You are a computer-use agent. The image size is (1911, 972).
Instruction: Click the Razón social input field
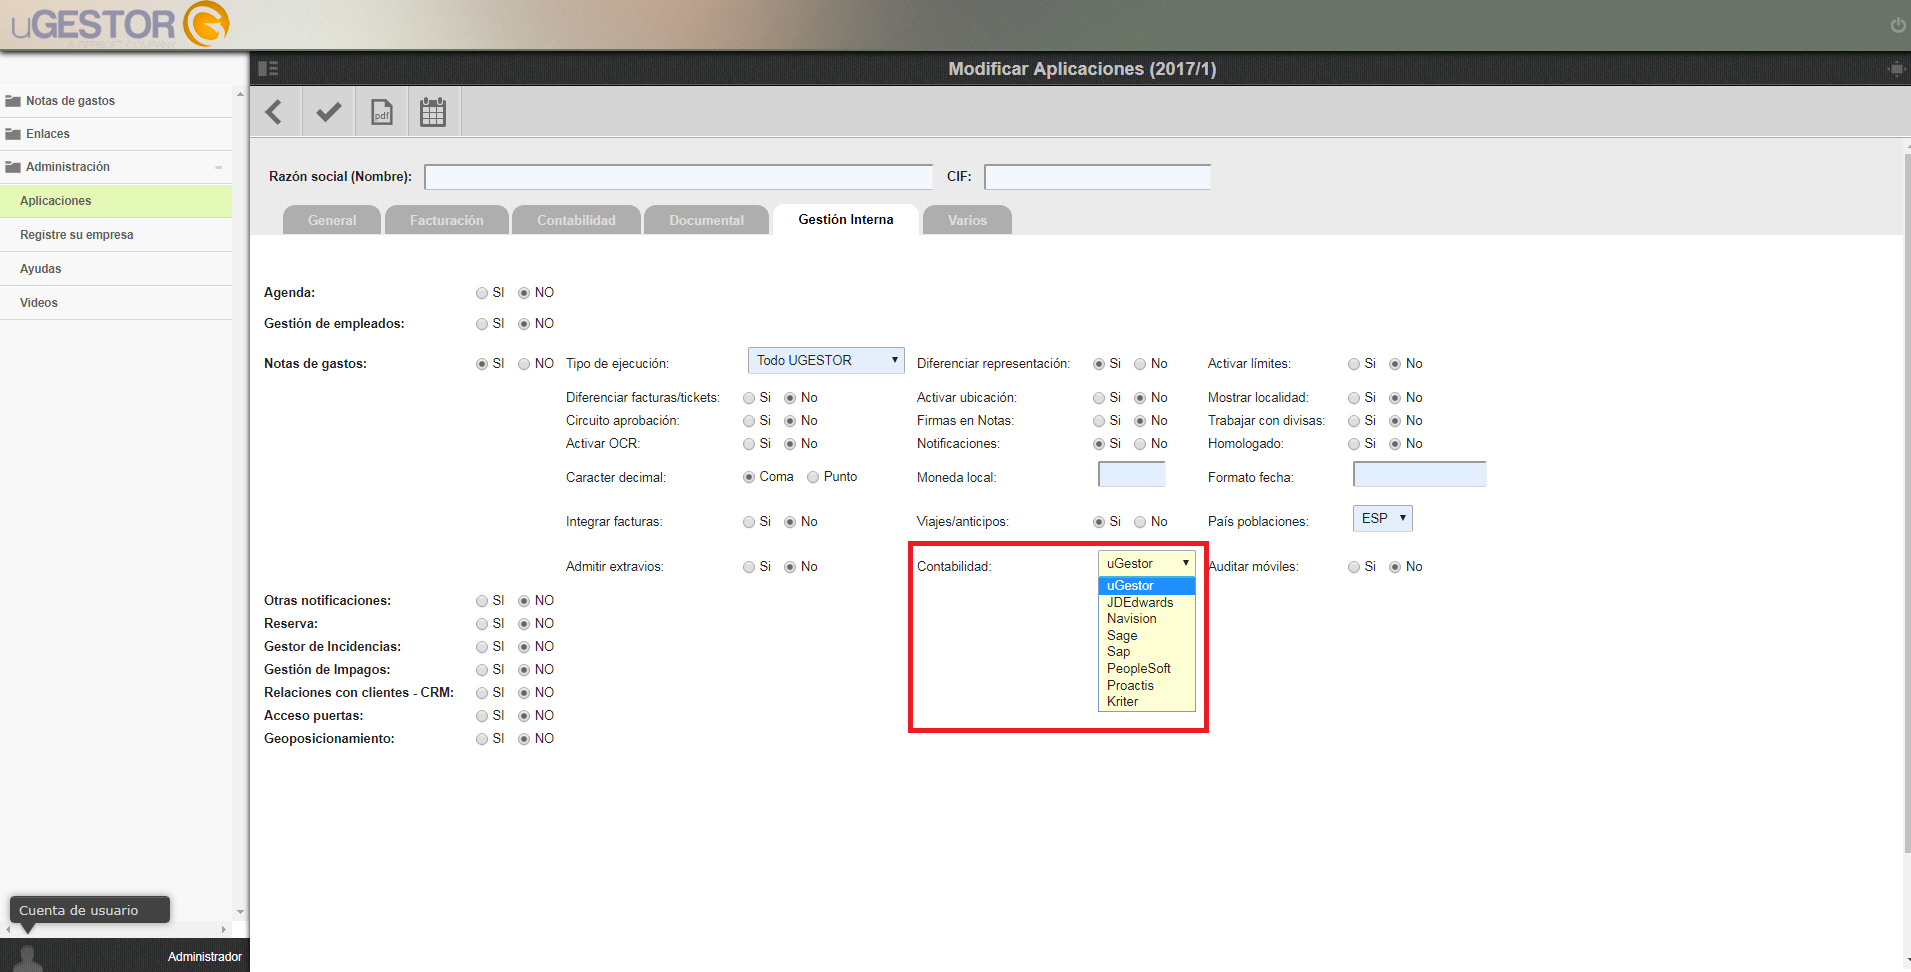pos(678,177)
